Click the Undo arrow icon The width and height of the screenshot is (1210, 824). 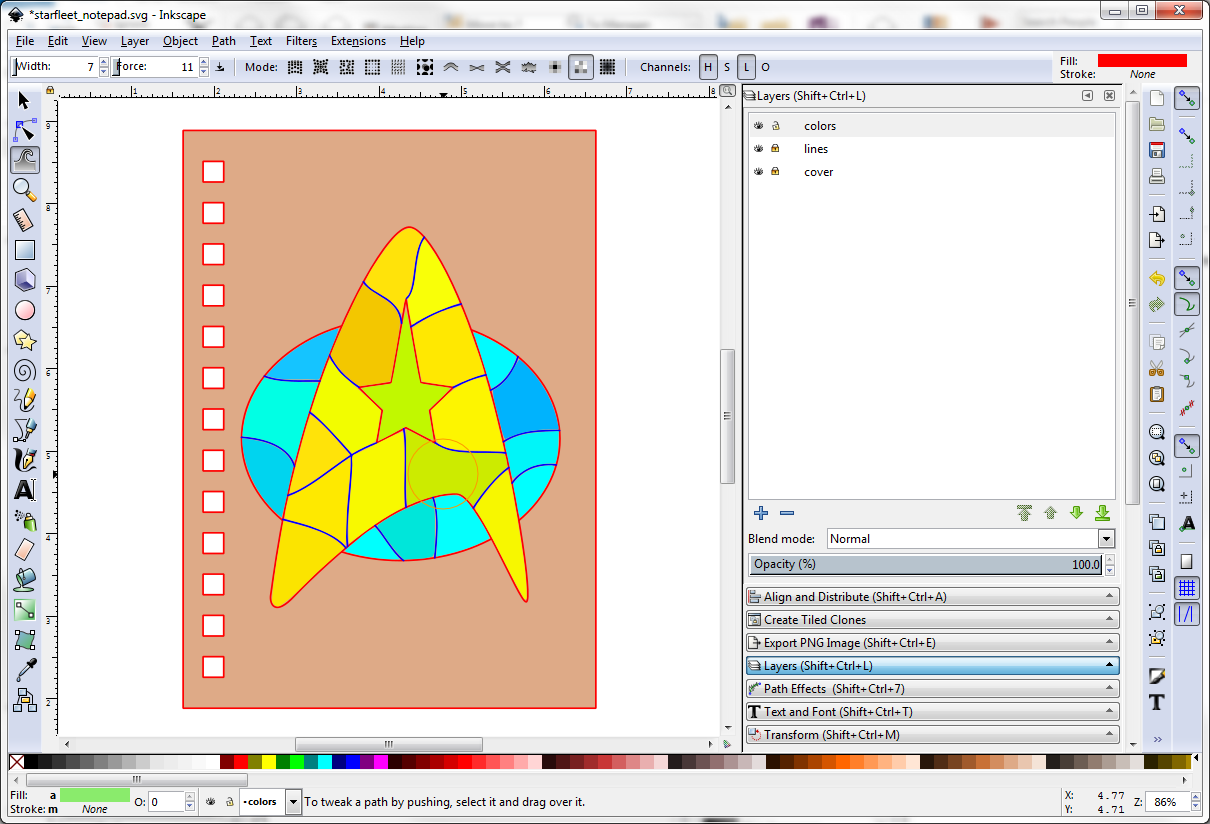[x=1157, y=278]
